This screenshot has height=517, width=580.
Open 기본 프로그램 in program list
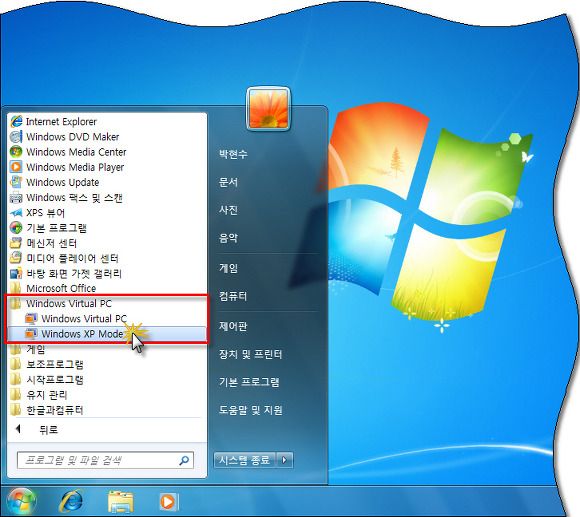[x=48, y=228]
